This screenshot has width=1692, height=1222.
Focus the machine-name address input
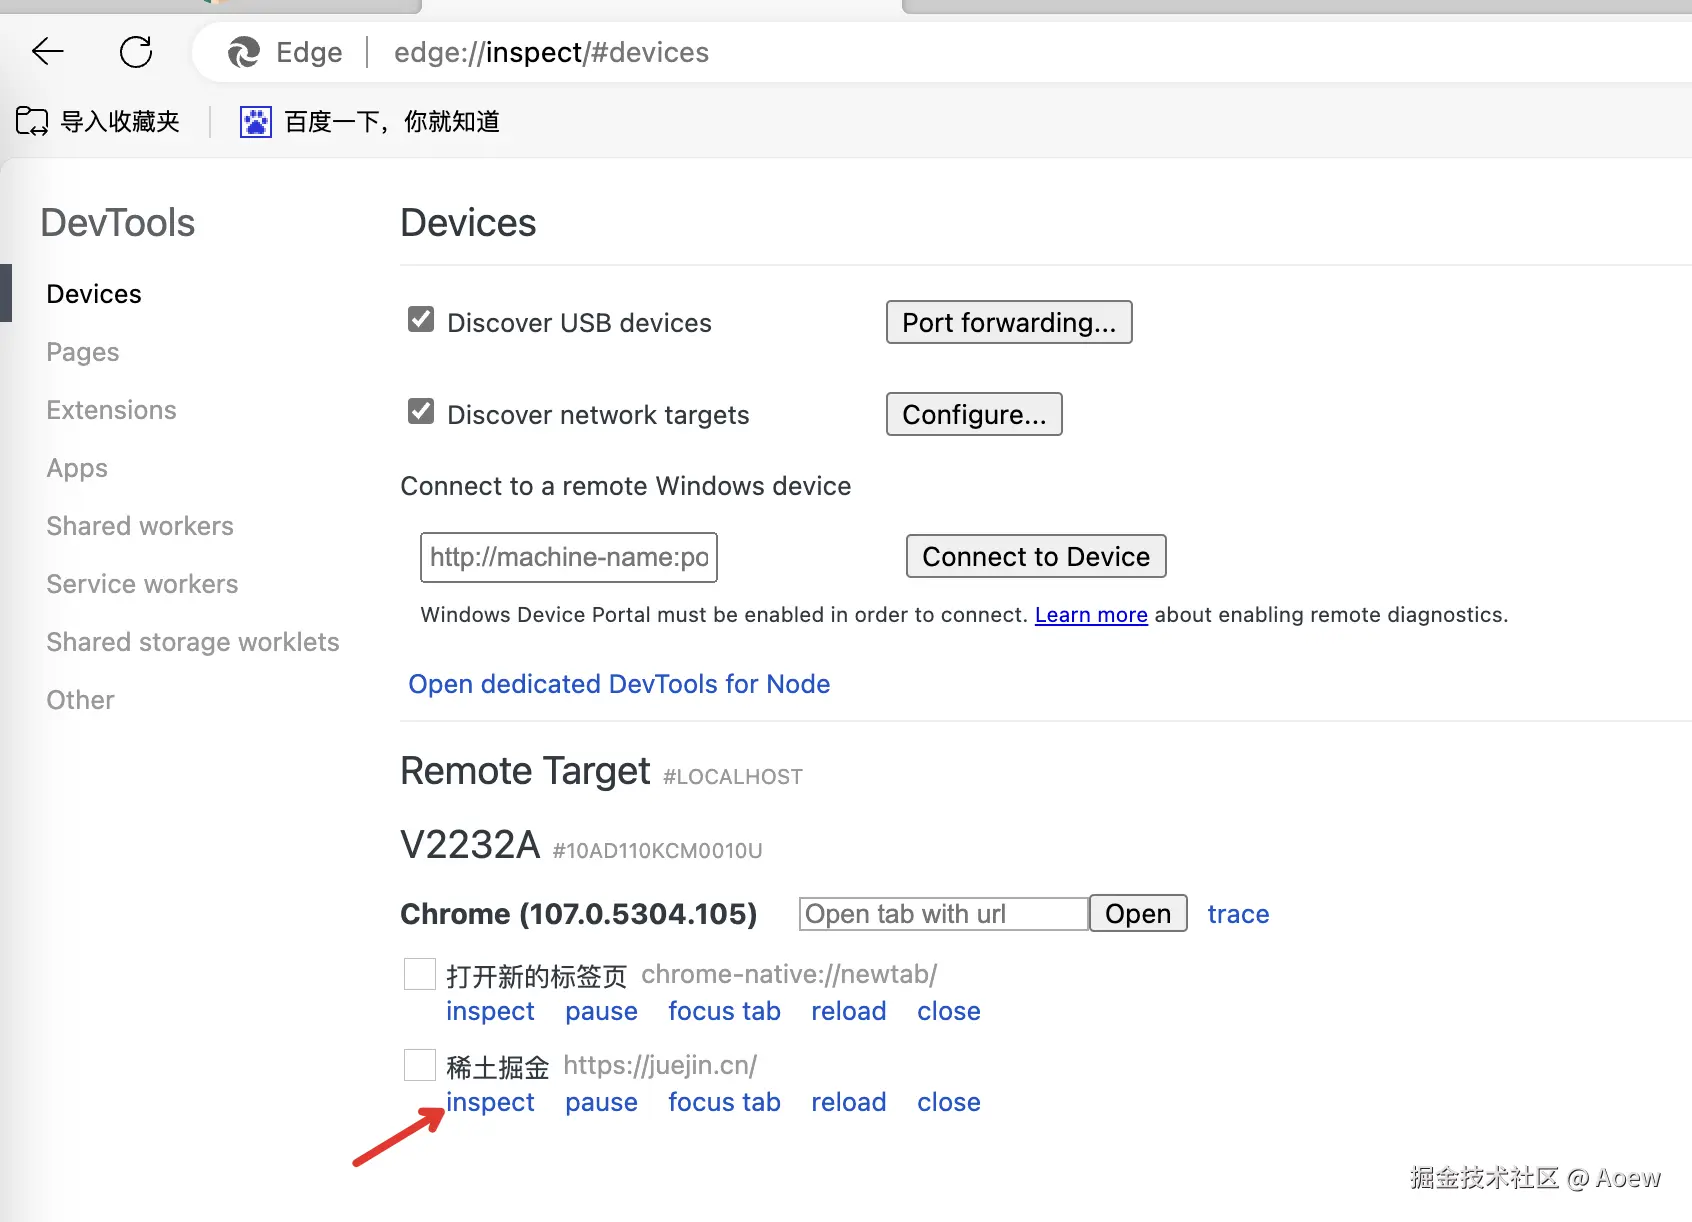tap(568, 557)
